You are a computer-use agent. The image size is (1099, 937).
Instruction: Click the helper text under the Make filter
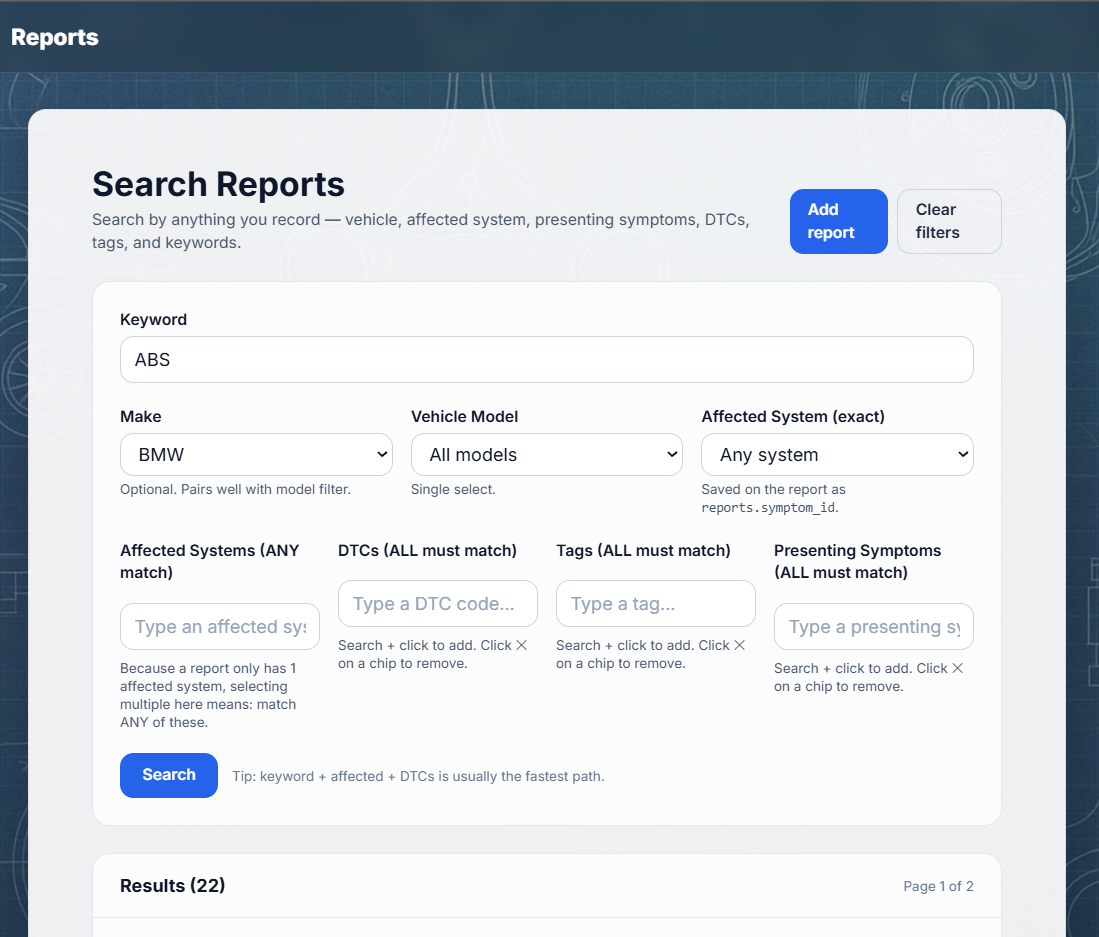pos(237,489)
